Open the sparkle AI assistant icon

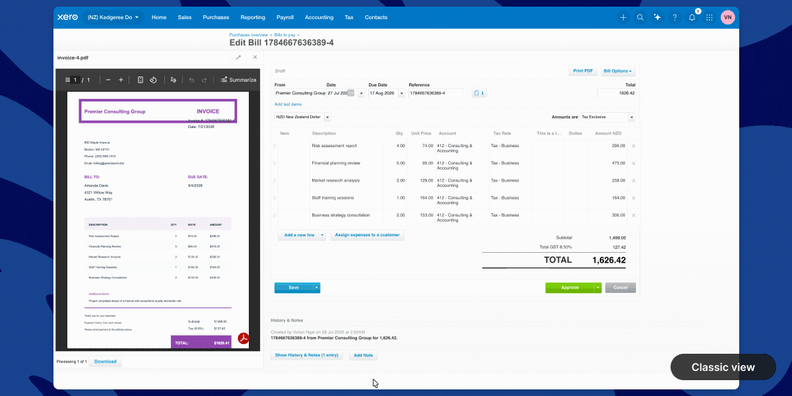pyautogui.click(x=657, y=17)
